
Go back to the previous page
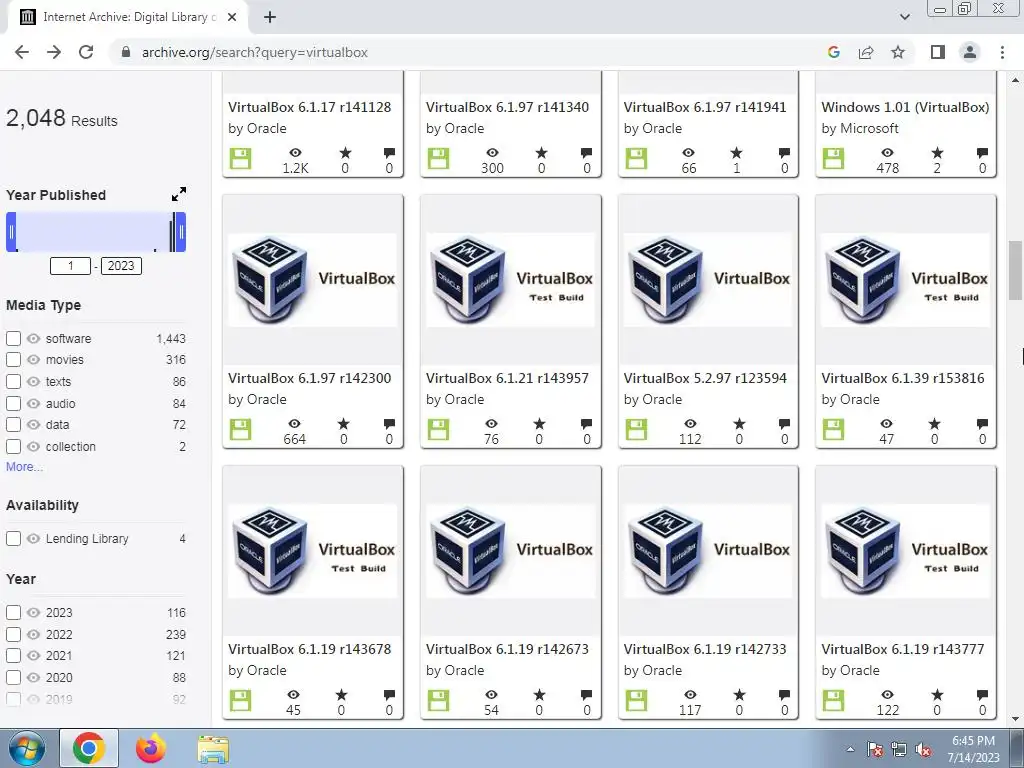point(22,52)
